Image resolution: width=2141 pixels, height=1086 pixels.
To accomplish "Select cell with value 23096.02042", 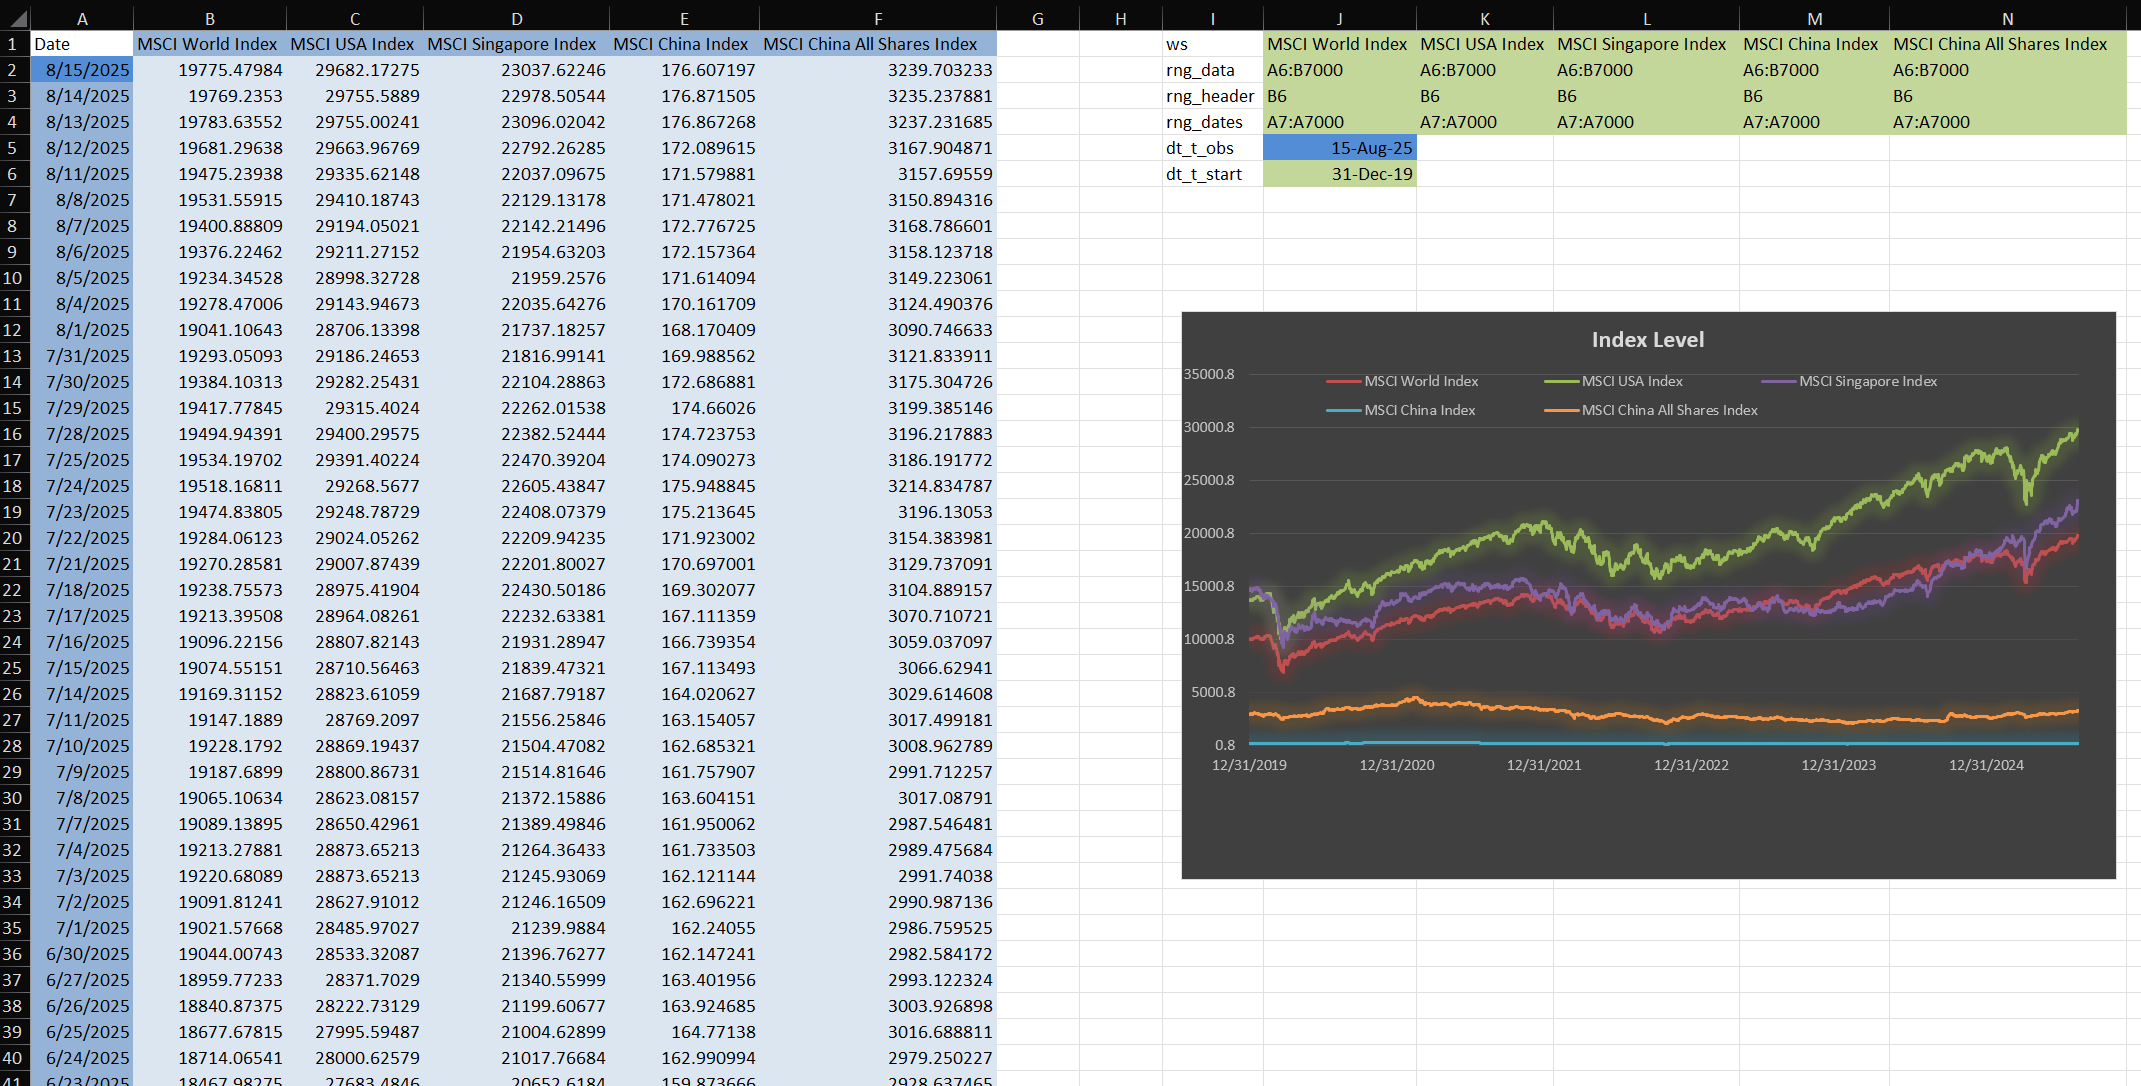I will (x=516, y=122).
